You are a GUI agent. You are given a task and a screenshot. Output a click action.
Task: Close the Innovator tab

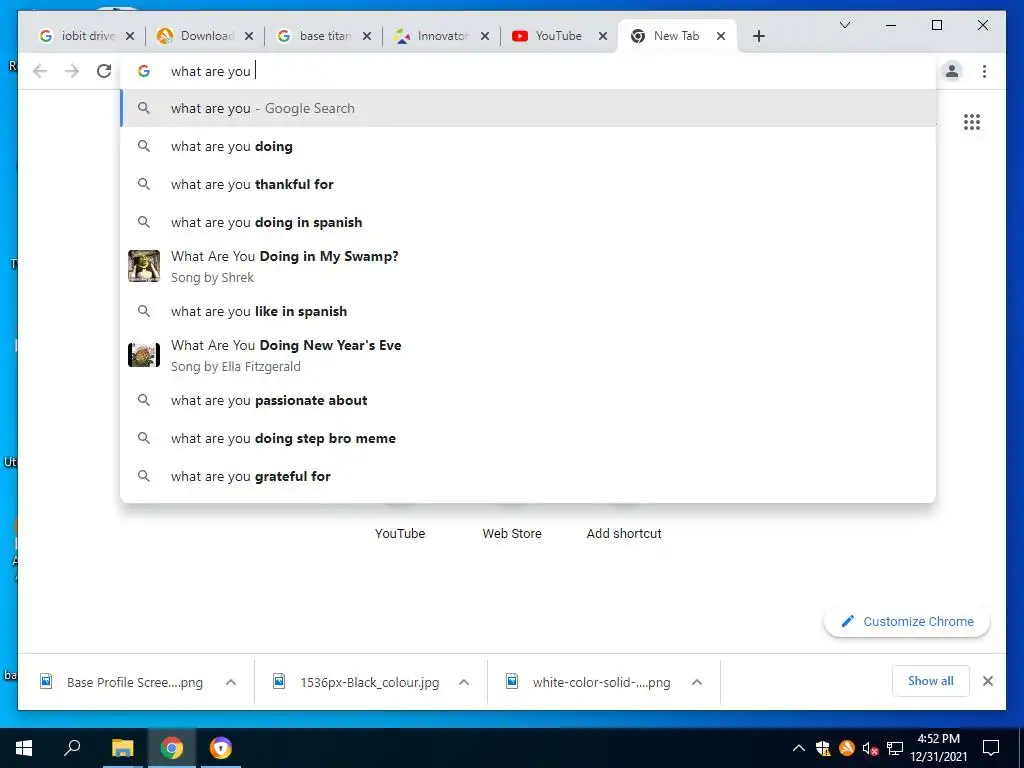coord(485,36)
